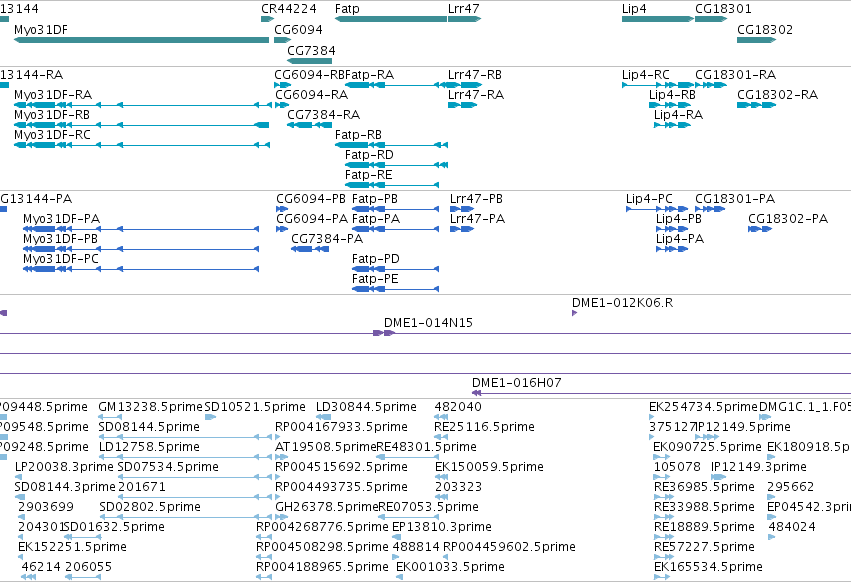Select the DME1-016H07 clone label
The image size is (851, 582).
click(517, 383)
